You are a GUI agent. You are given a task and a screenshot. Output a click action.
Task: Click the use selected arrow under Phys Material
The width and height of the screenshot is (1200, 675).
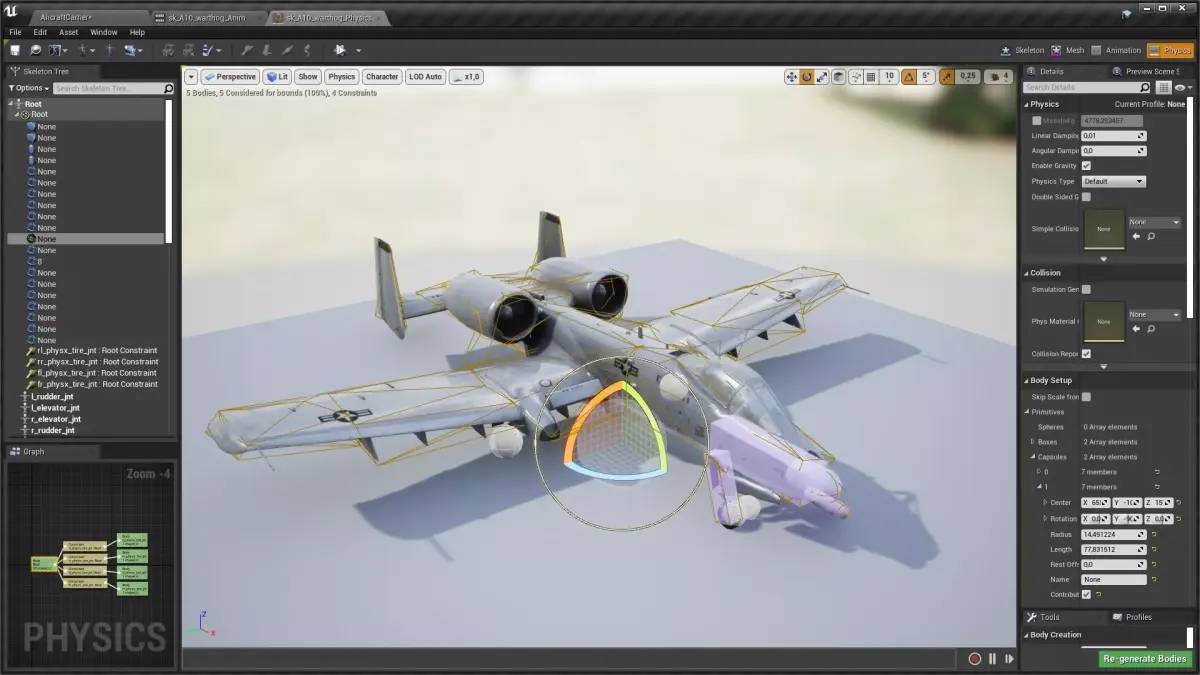(x=1136, y=328)
